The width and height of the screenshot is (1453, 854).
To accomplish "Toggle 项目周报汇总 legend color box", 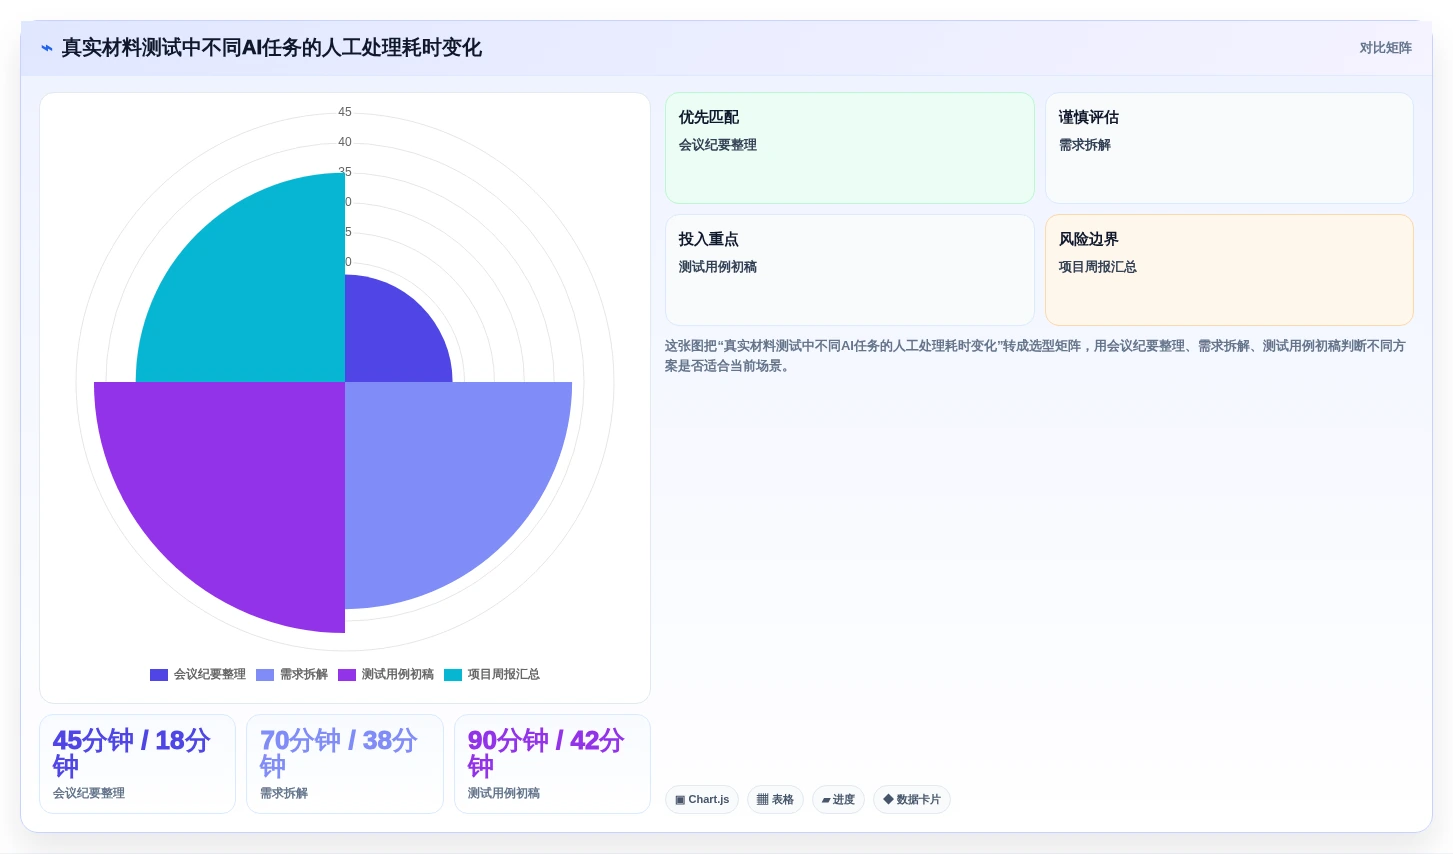I will coord(453,675).
